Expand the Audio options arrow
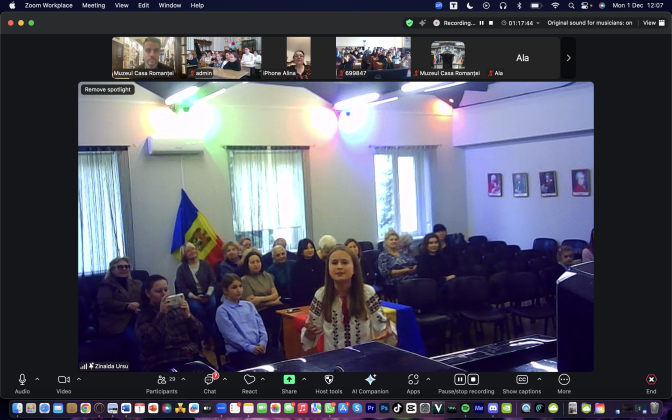 (x=38, y=379)
